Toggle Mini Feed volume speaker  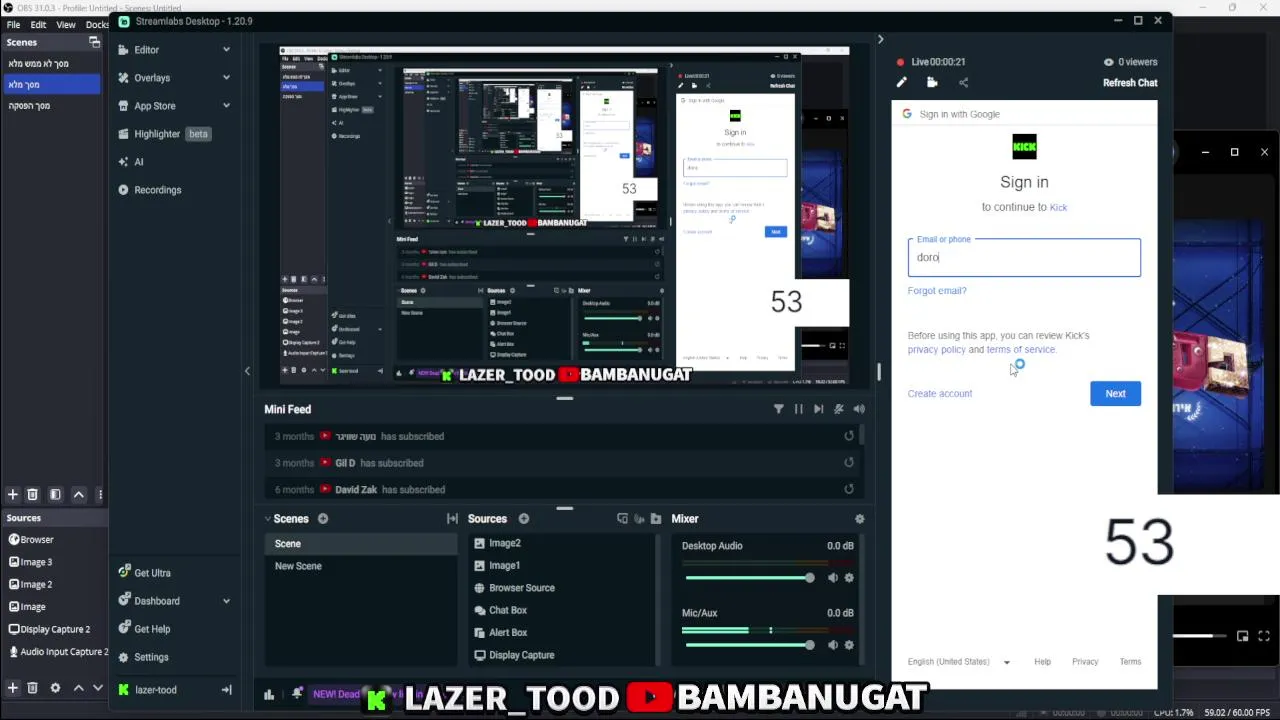click(859, 409)
